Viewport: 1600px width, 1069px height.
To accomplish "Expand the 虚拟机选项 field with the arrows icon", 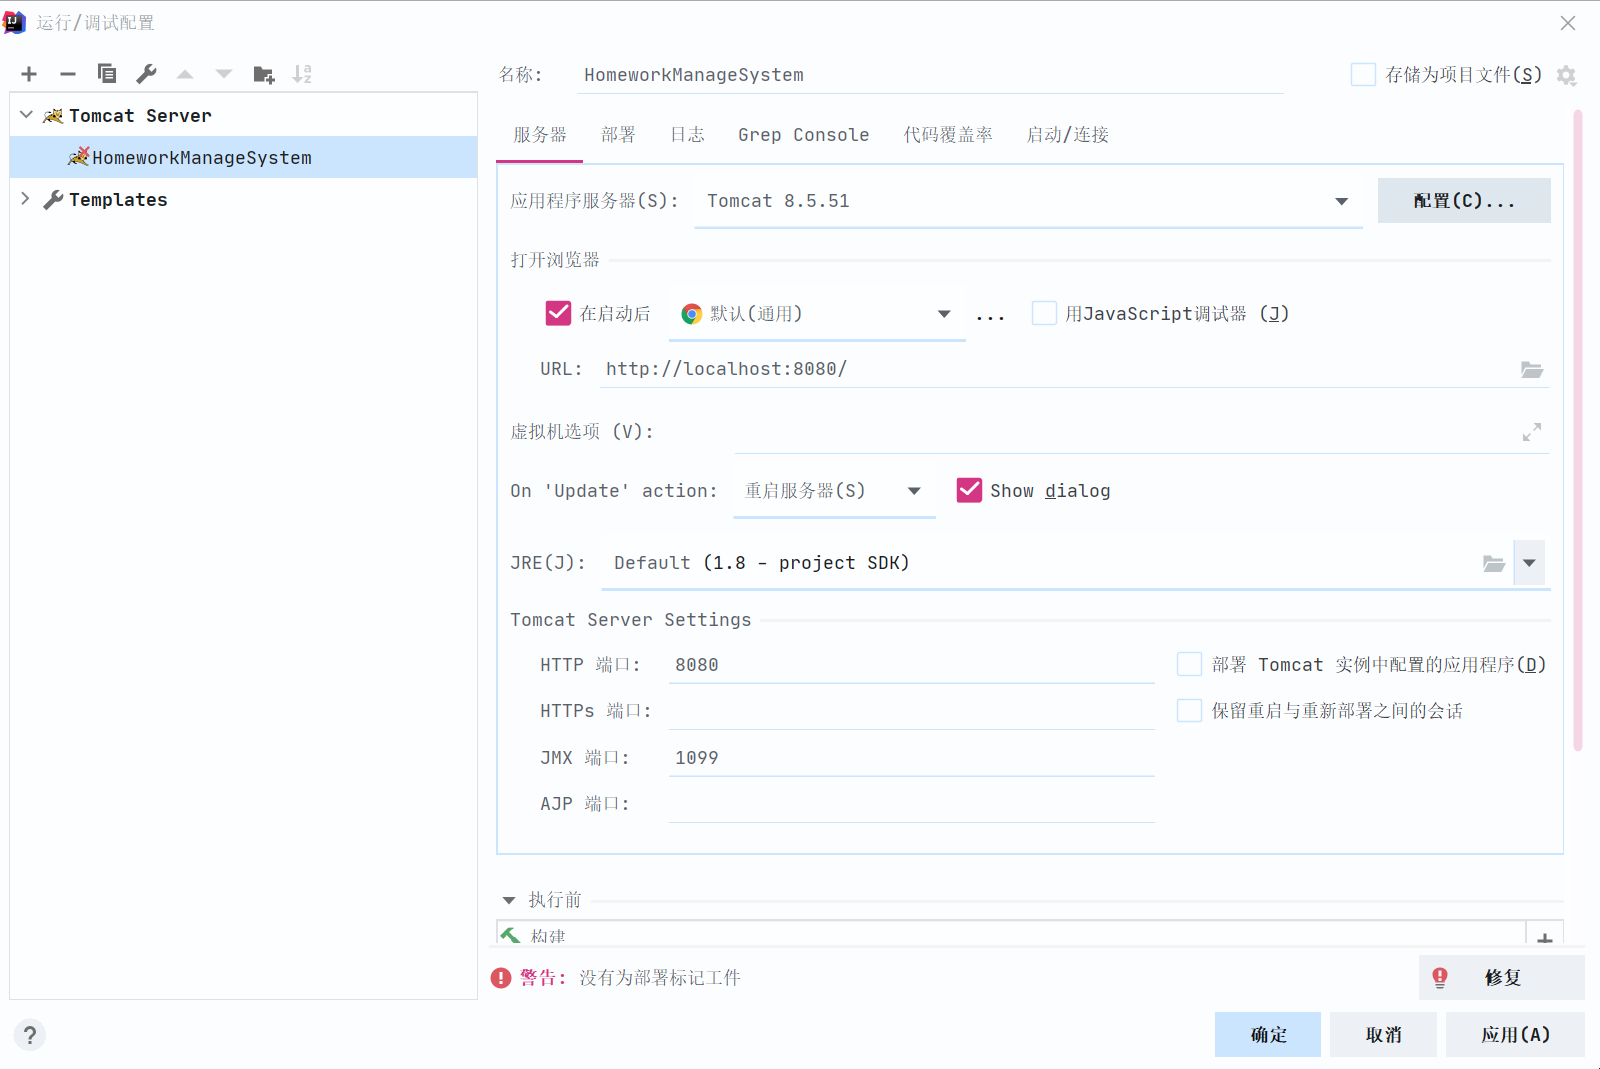I will pos(1532,432).
